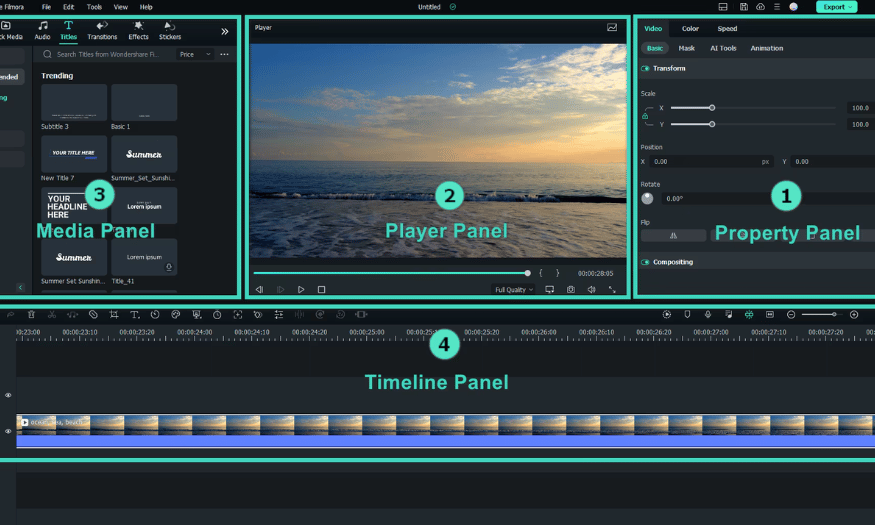The height and width of the screenshot is (525, 875).
Task: Toggle the Transform section switch
Action: 645,68
